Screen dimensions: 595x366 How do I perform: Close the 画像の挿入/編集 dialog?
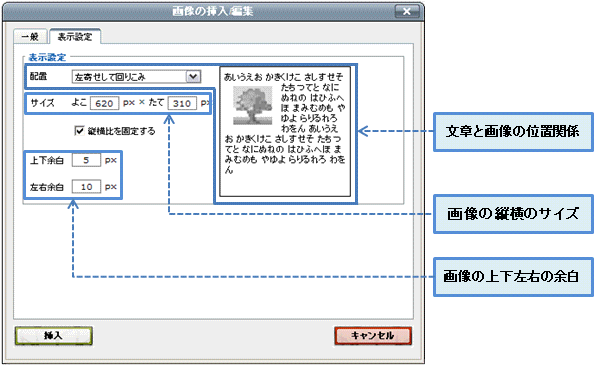pos(407,11)
